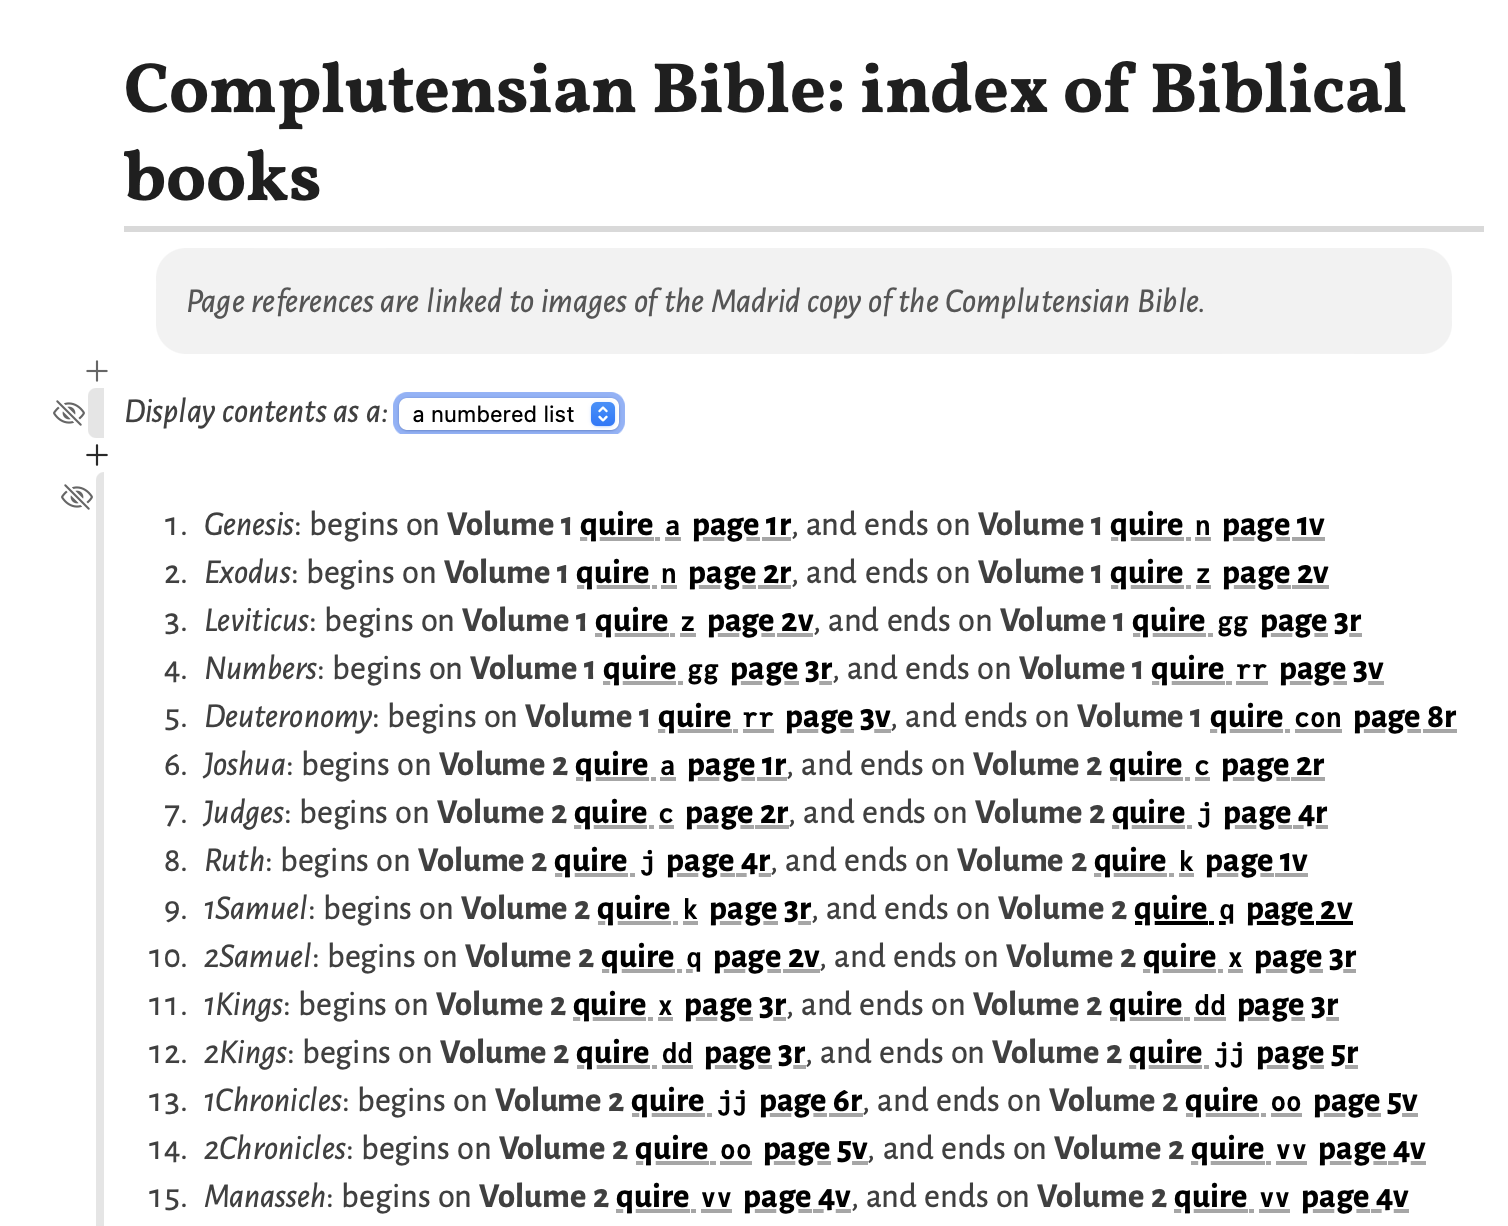Toggle eye-slash icon beside "Display contents as a"

68,412
